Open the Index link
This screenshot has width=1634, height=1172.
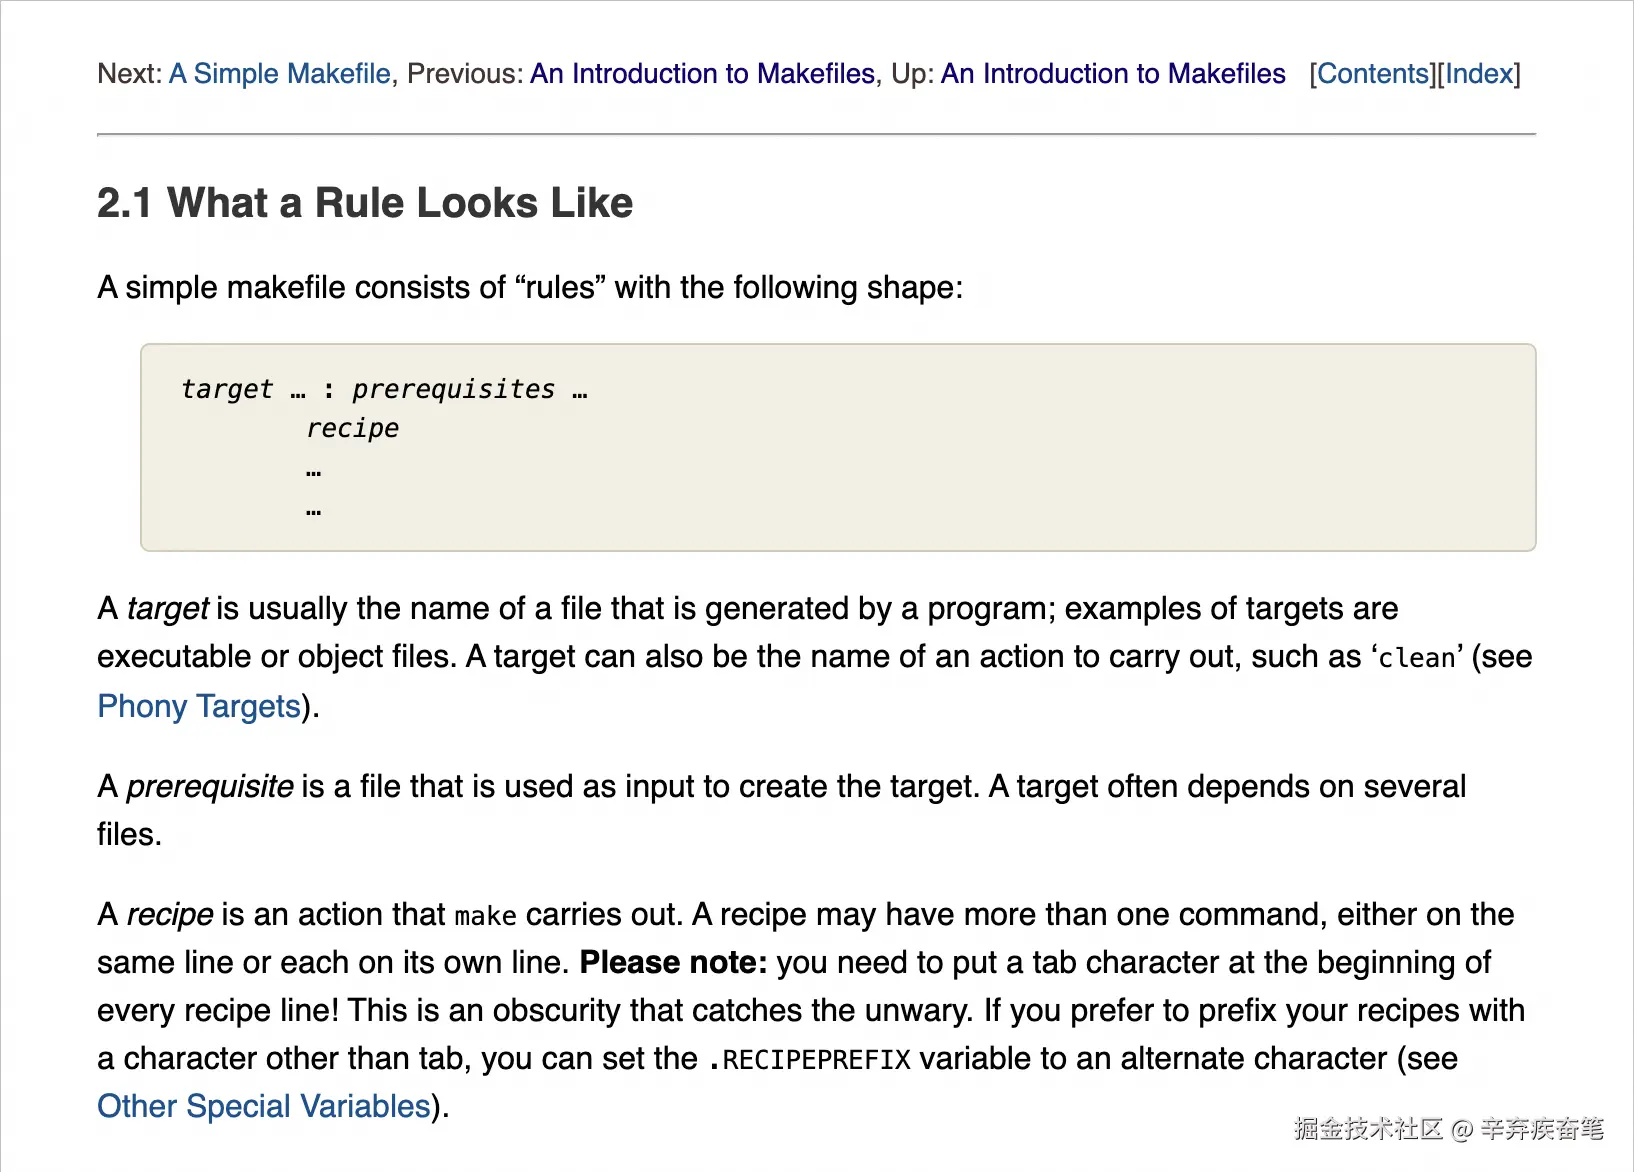coord(1479,74)
